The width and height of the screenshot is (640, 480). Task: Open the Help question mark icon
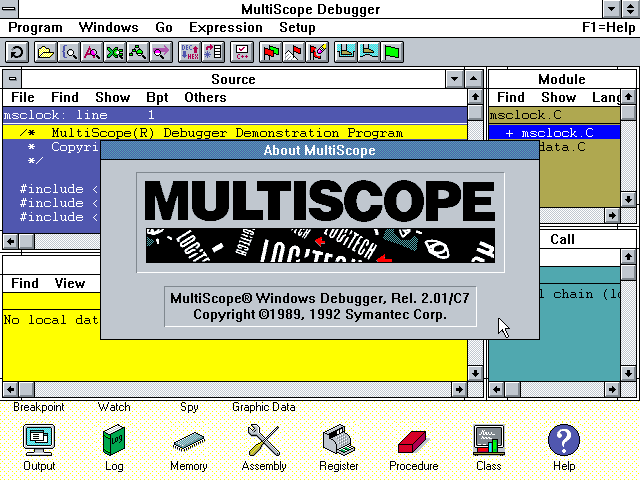click(x=564, y=440)
